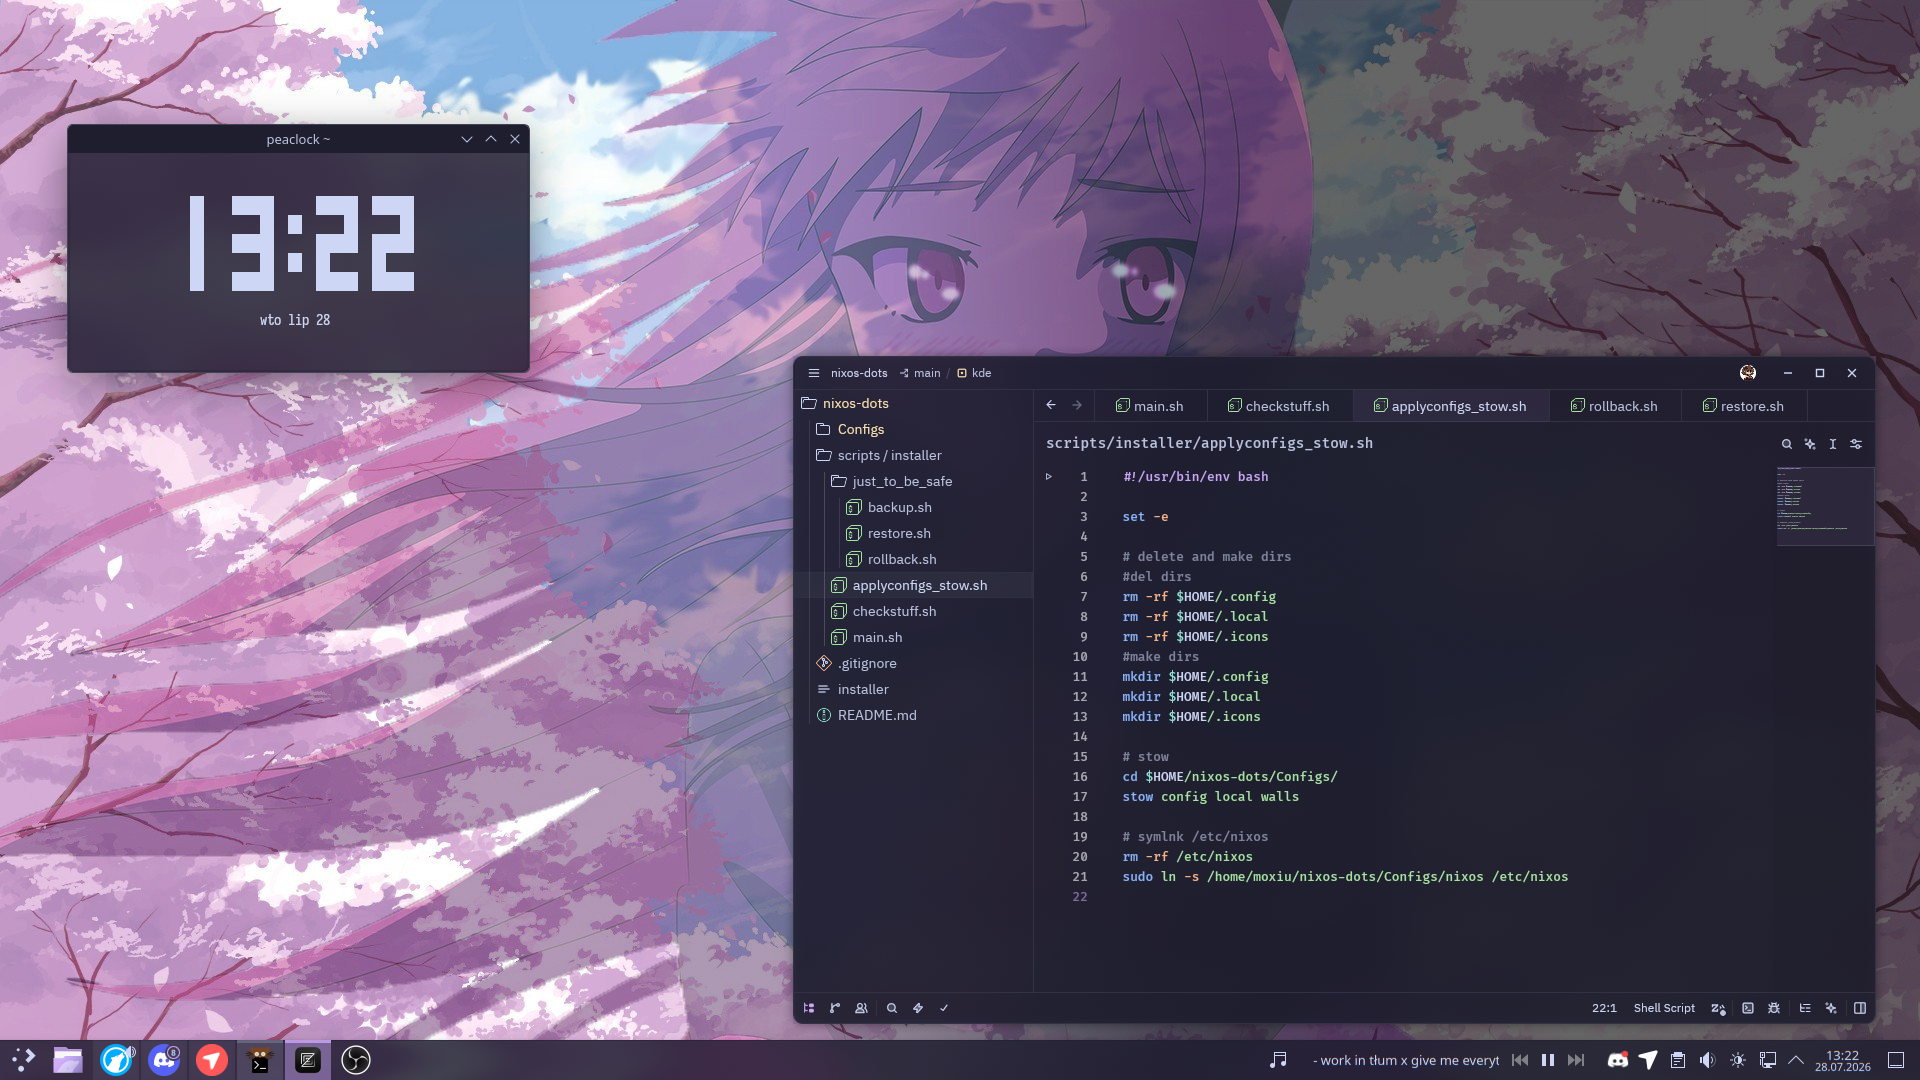1920x1080 pixels.
Task: Toggle the git panel in status bar
Action: (835, 1008)
